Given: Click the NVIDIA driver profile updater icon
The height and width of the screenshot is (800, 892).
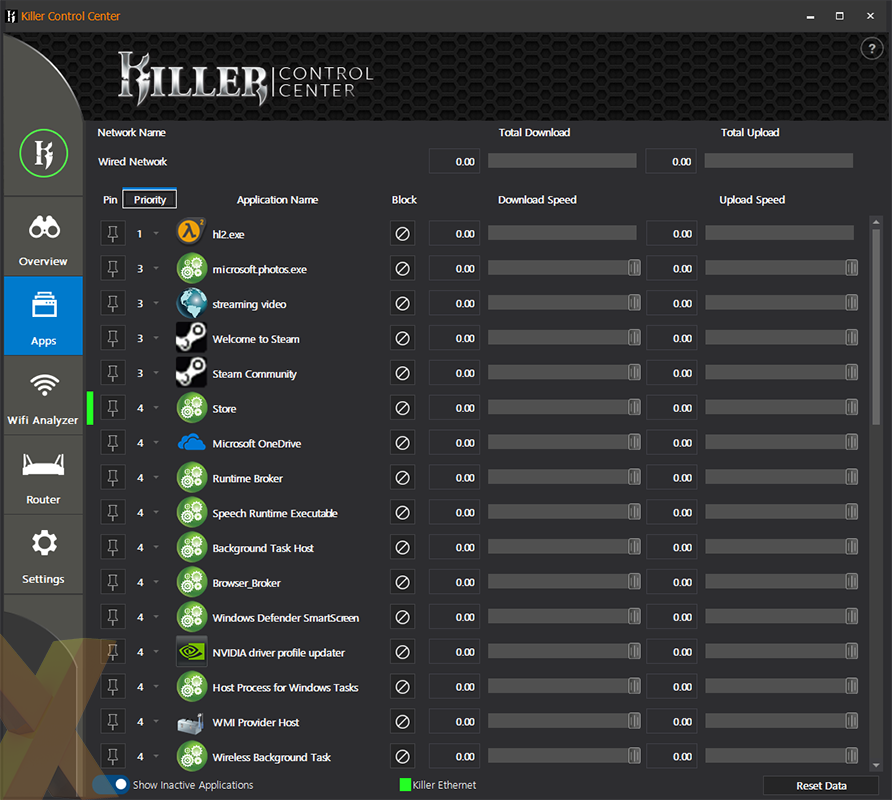Looking at the screenshot, I should coord(191,651).
